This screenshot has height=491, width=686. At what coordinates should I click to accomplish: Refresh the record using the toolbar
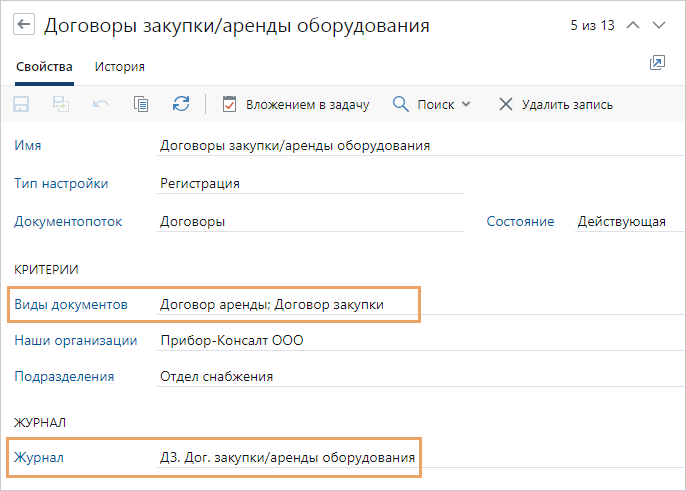[x=181, y=104]
